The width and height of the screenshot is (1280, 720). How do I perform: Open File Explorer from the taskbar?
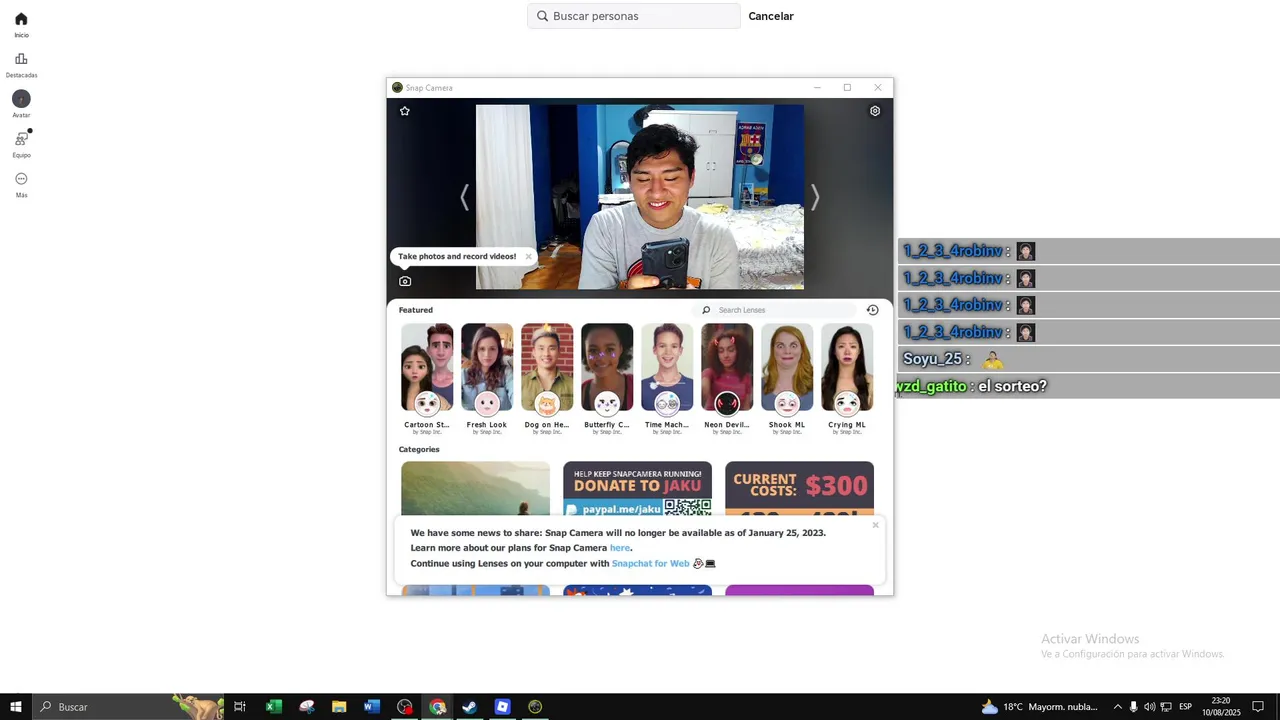click(x=339, y=707)
